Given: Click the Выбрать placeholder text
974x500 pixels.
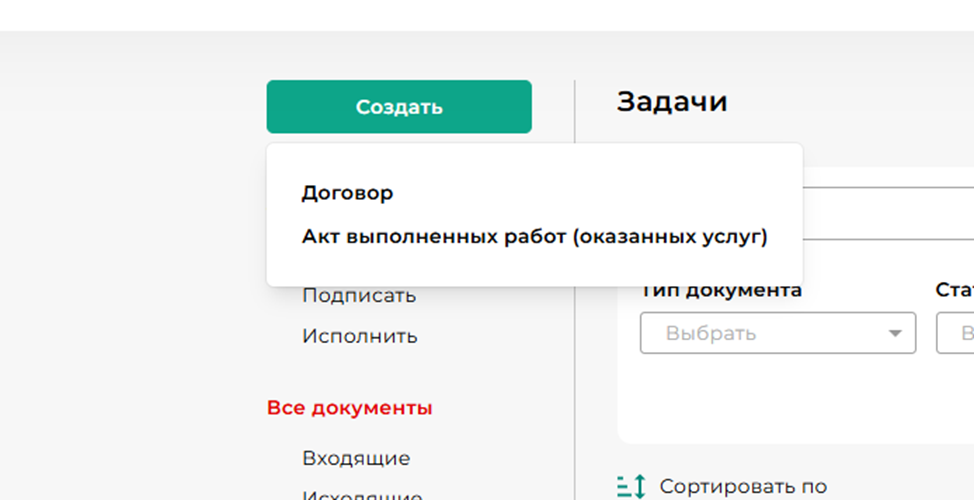Looking at the screenshot, I should (711, 333).
